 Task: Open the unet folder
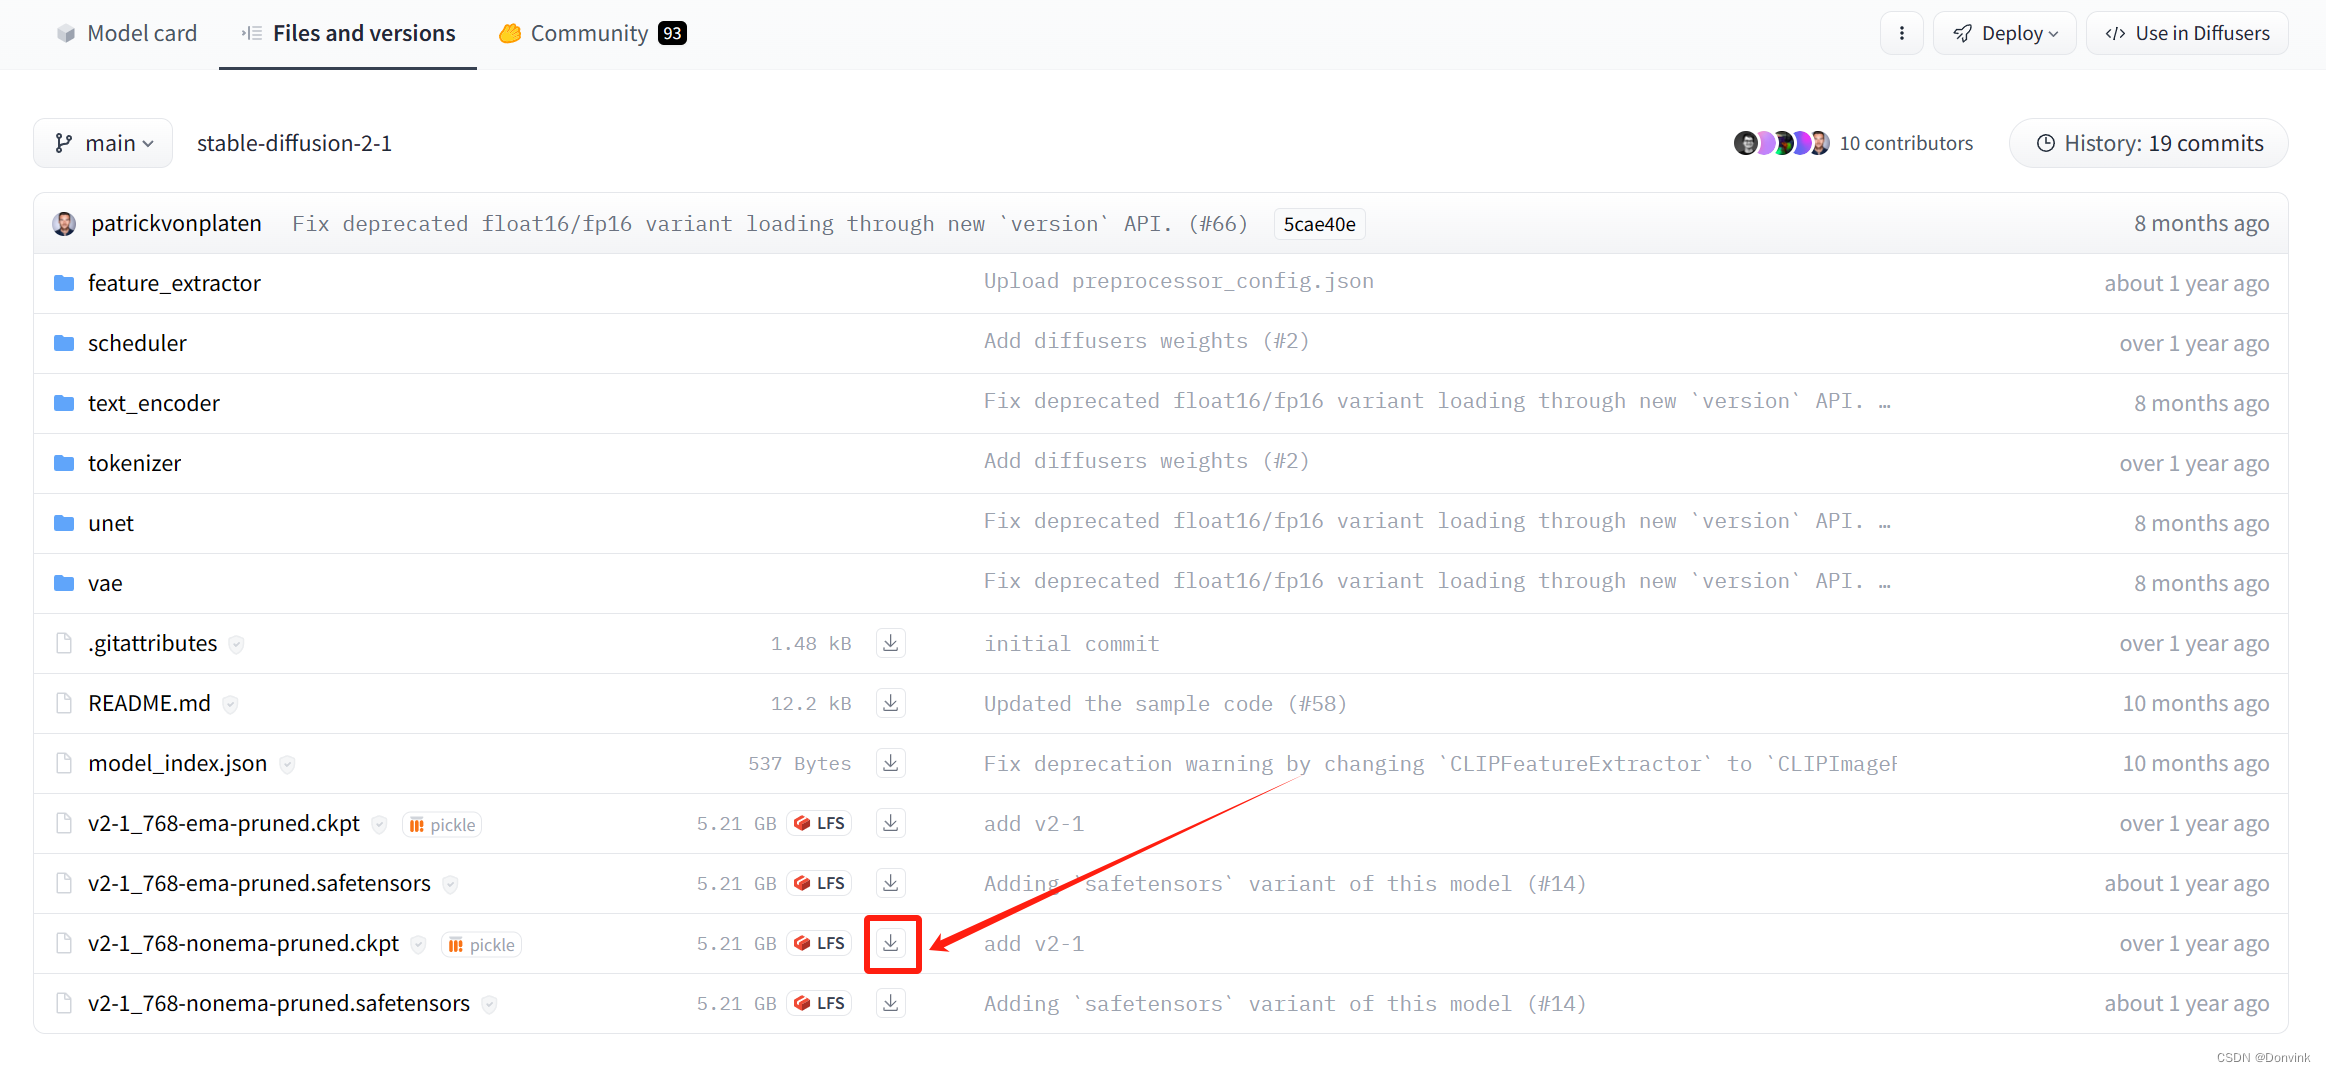[111, 523]
